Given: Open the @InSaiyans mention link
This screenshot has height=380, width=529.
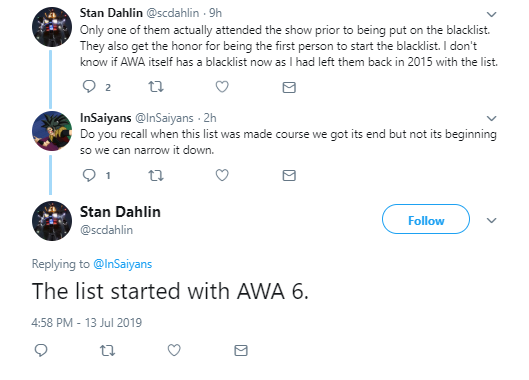Looking at the screenshot, I should tap(122, 264).
